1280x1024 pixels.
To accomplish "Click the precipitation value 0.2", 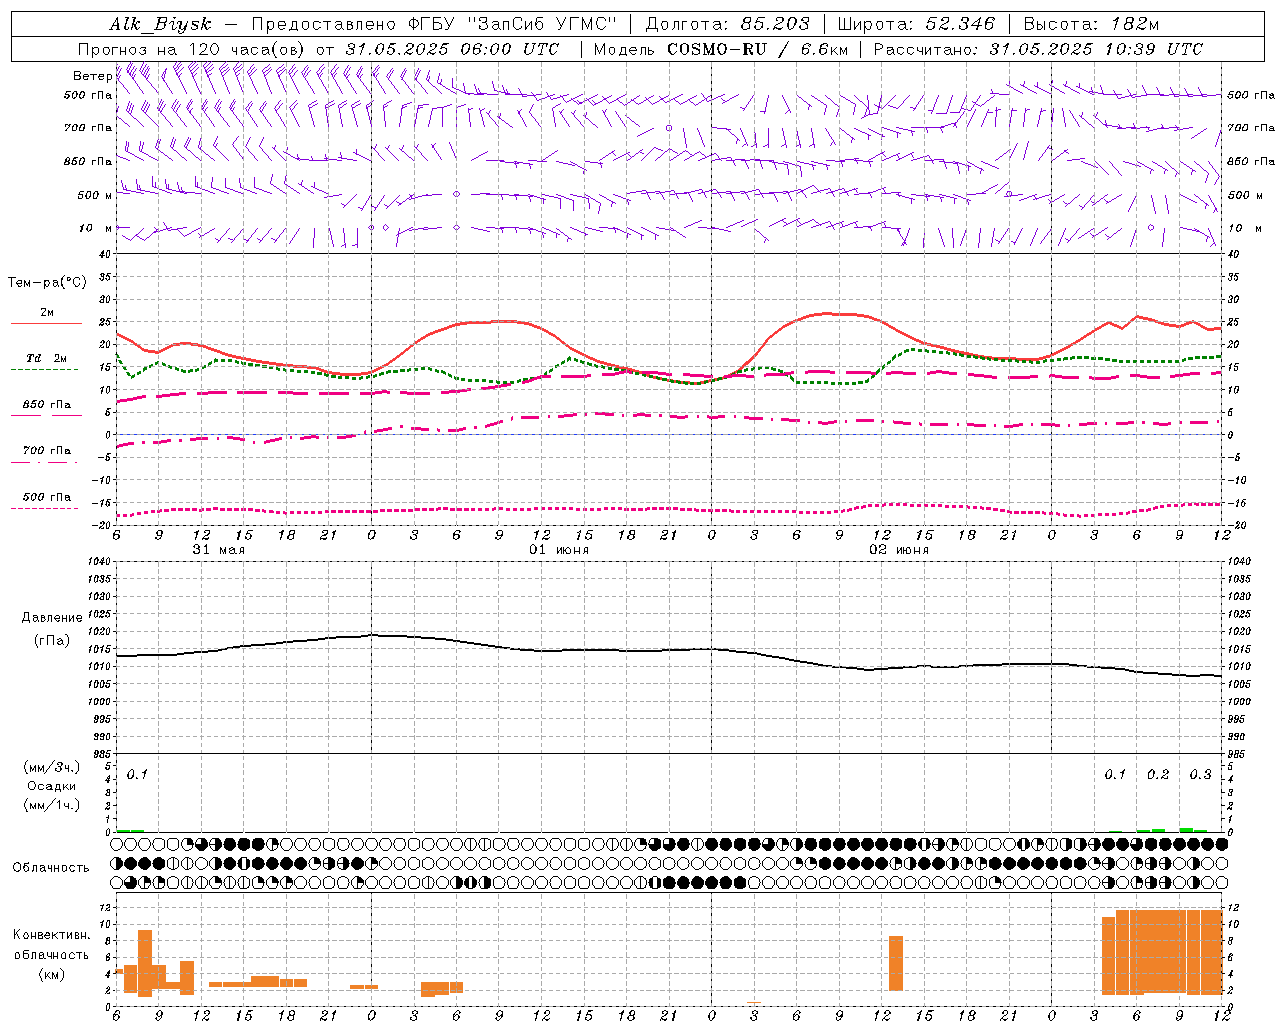I will [1158, 774].
